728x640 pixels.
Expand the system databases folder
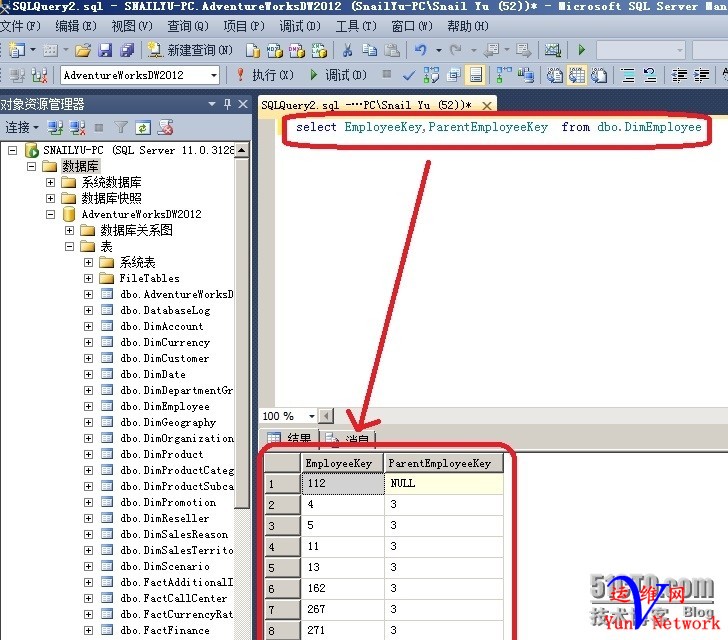tap(50, 182)
